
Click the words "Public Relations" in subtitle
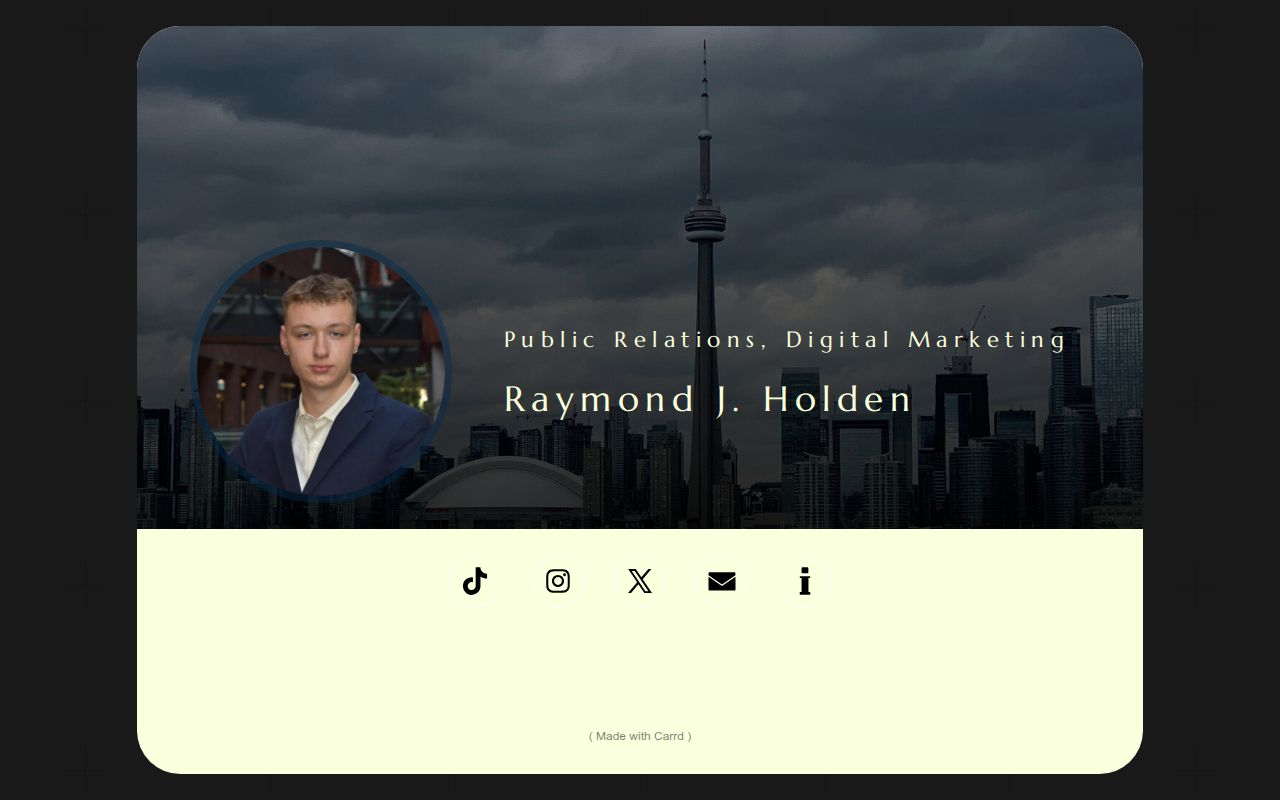tap(630, 340)
